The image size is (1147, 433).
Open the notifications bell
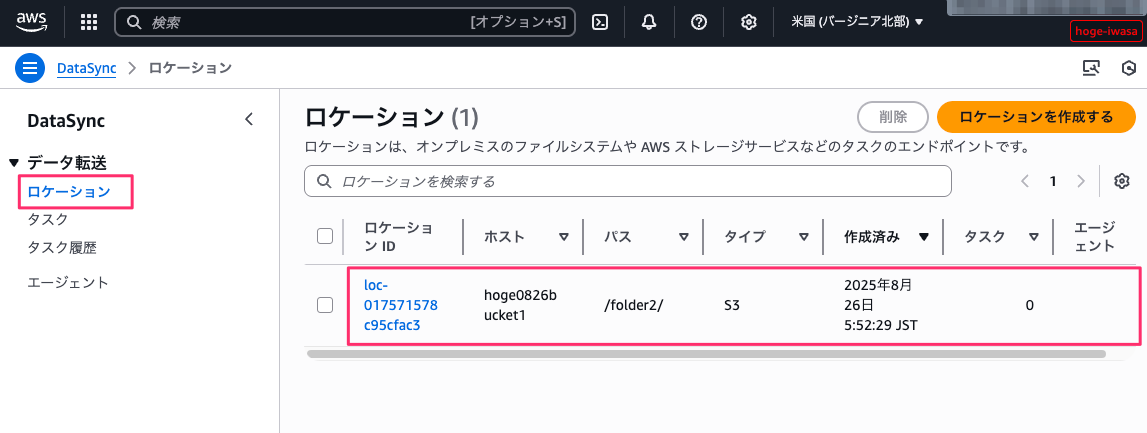click(649, 23)
